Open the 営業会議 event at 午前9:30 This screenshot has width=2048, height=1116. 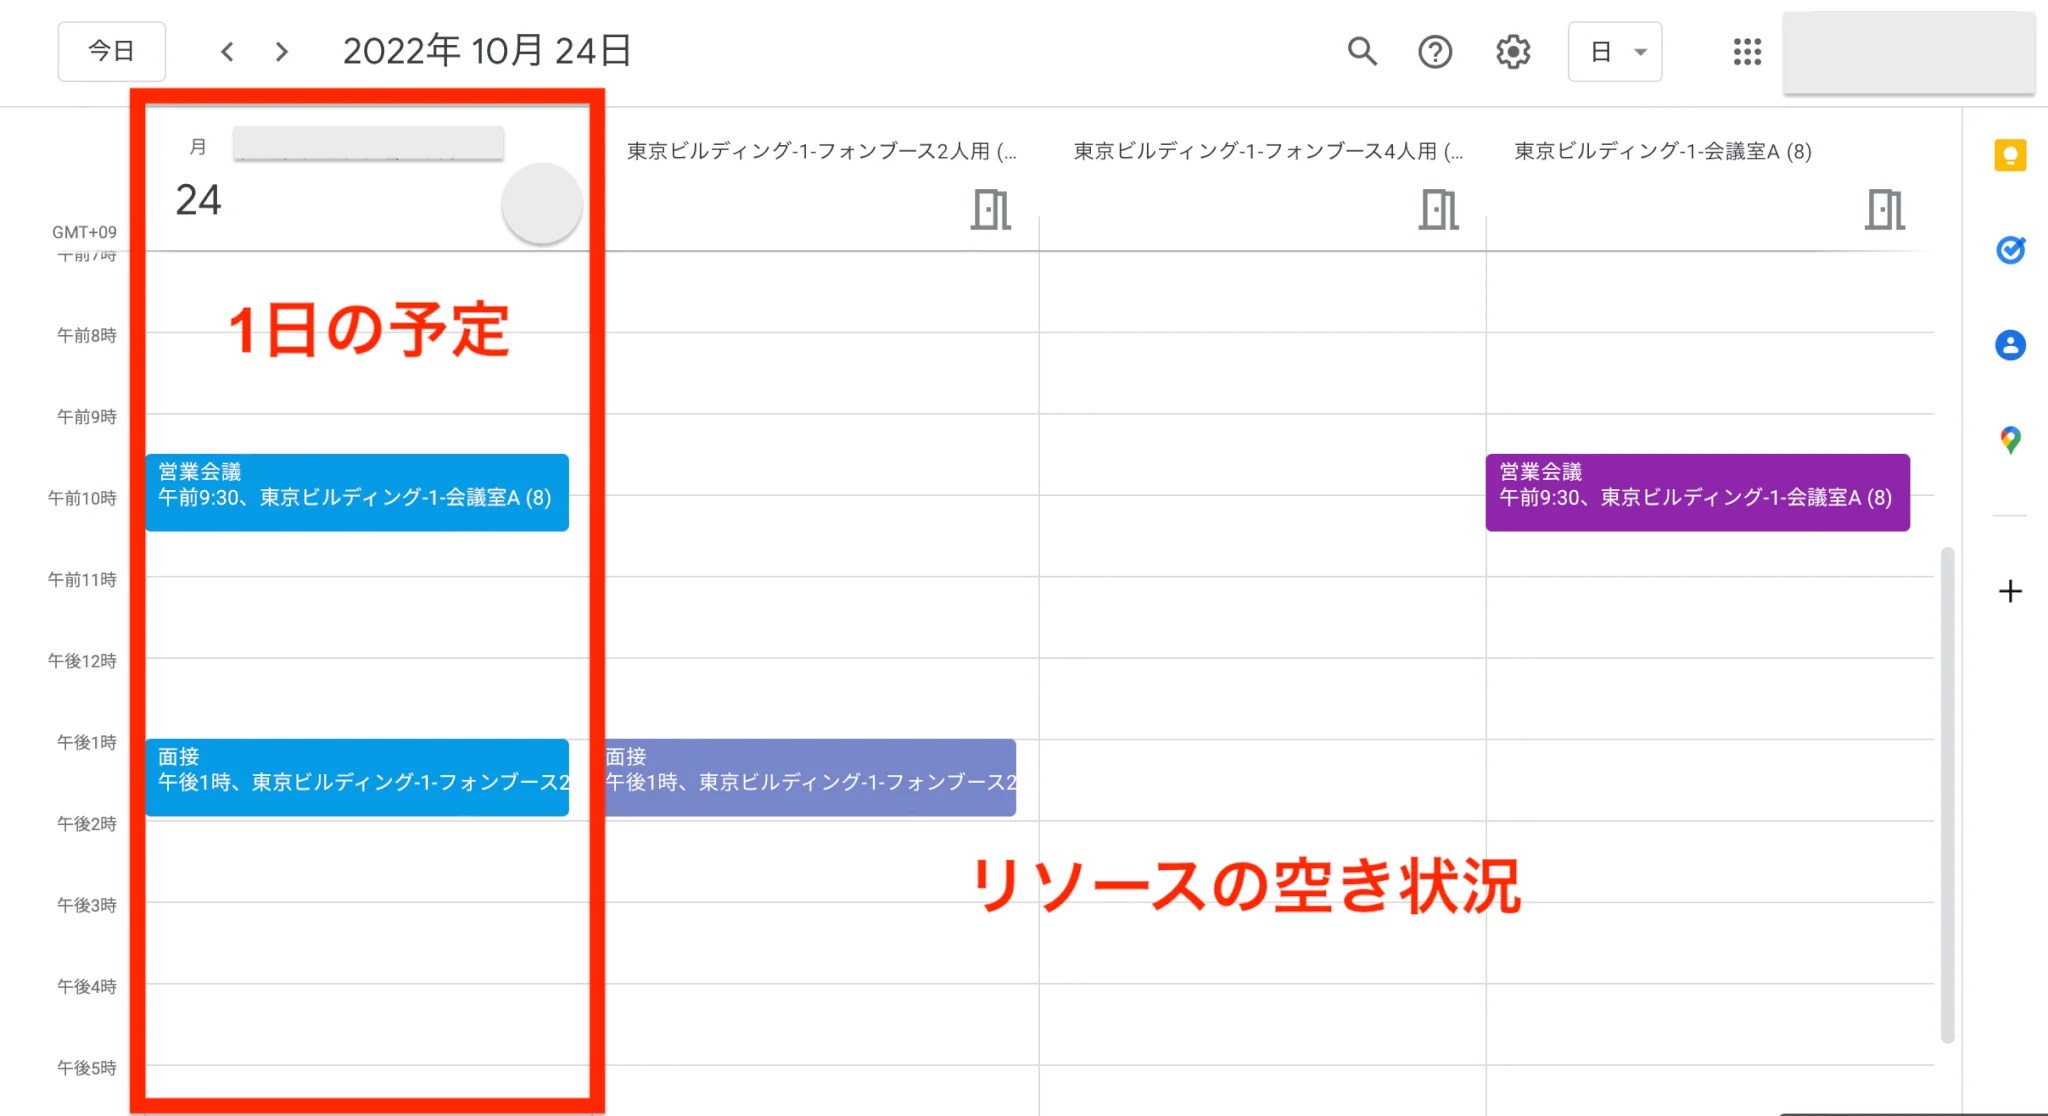357,492
